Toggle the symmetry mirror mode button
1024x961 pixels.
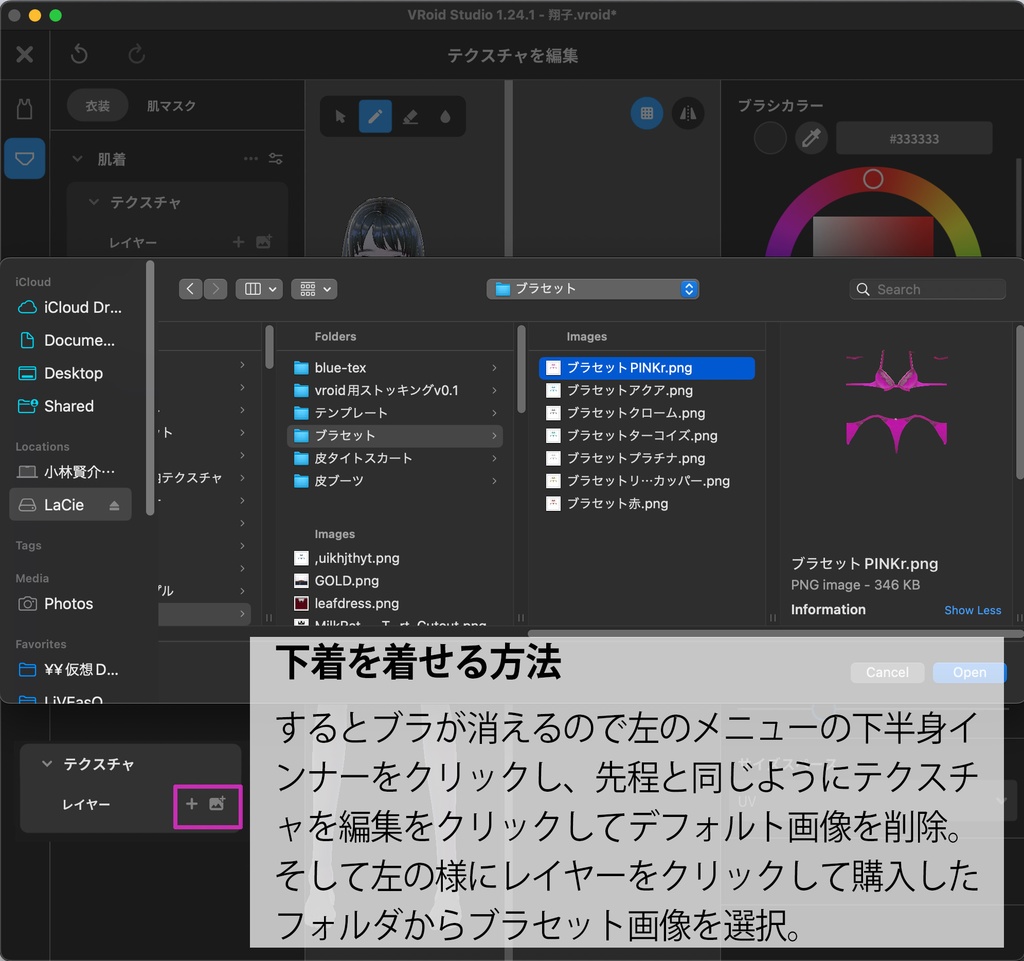coord(688,113)
